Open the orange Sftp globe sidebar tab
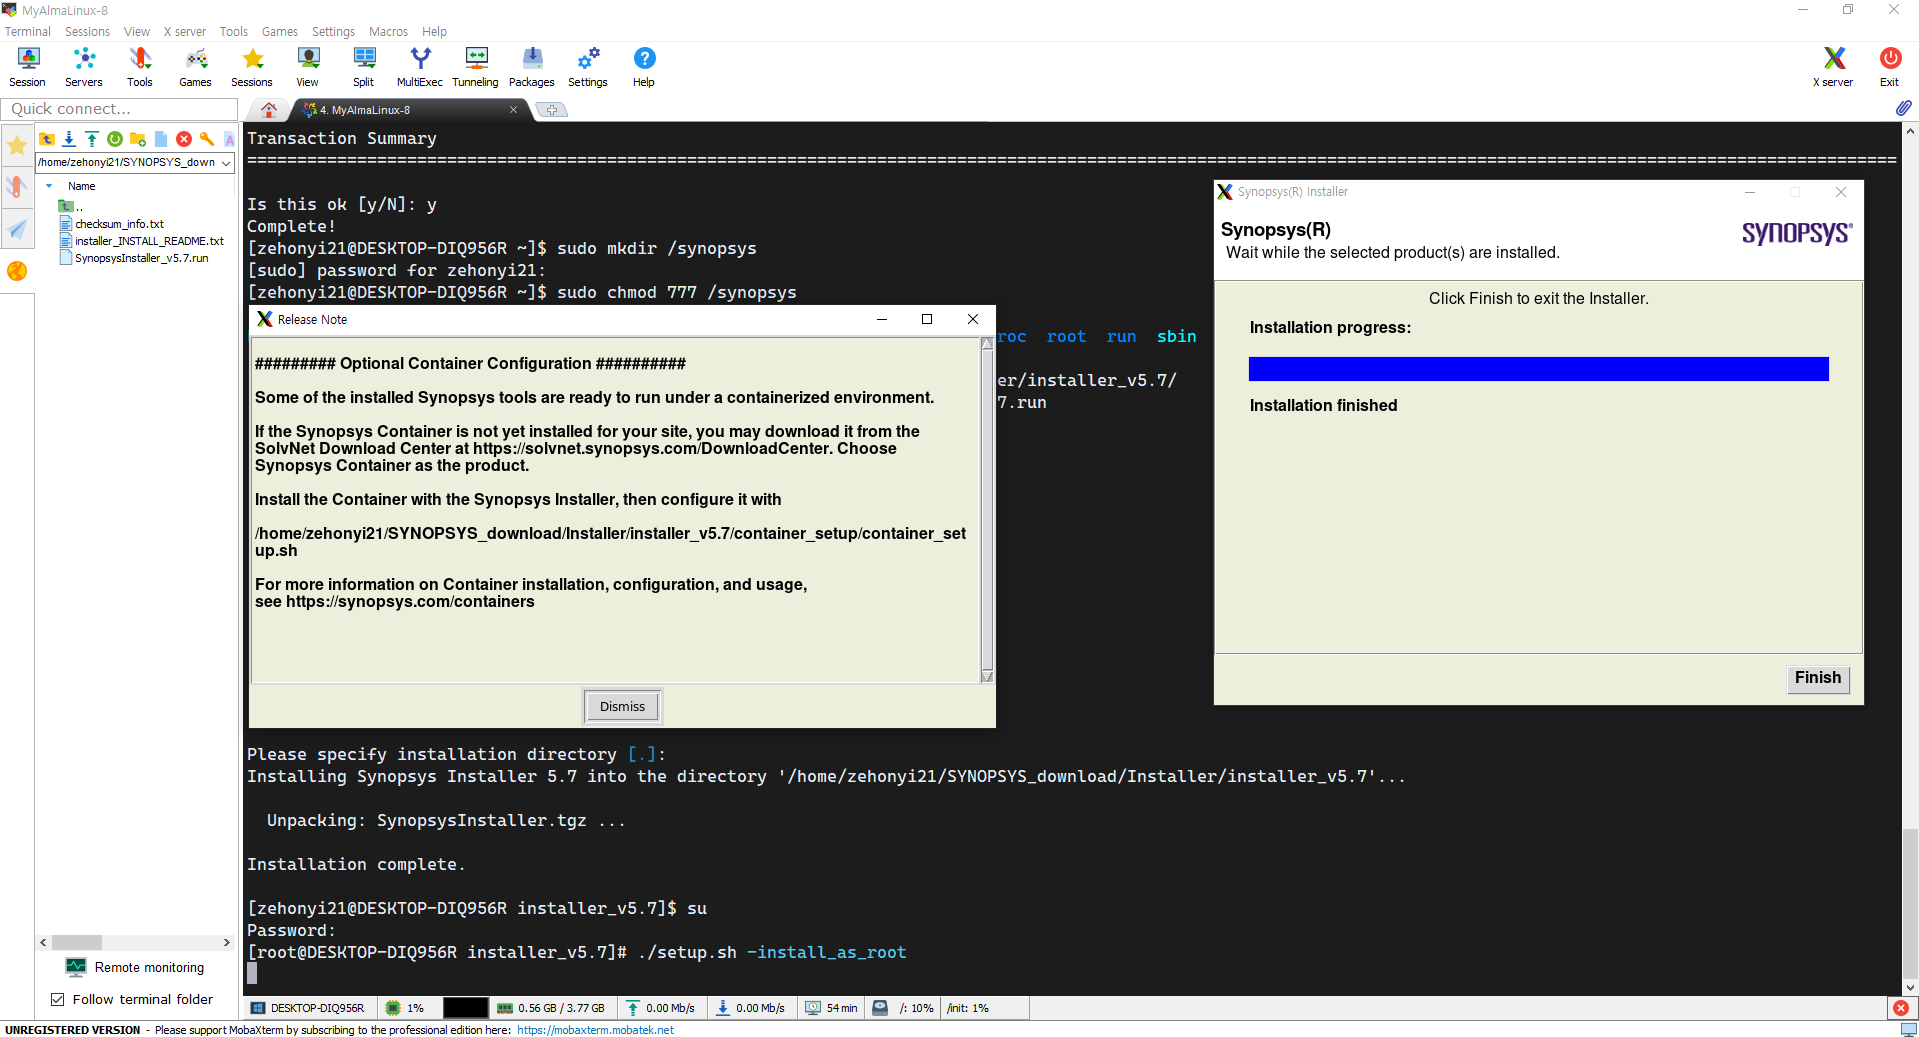 (17, 271)
